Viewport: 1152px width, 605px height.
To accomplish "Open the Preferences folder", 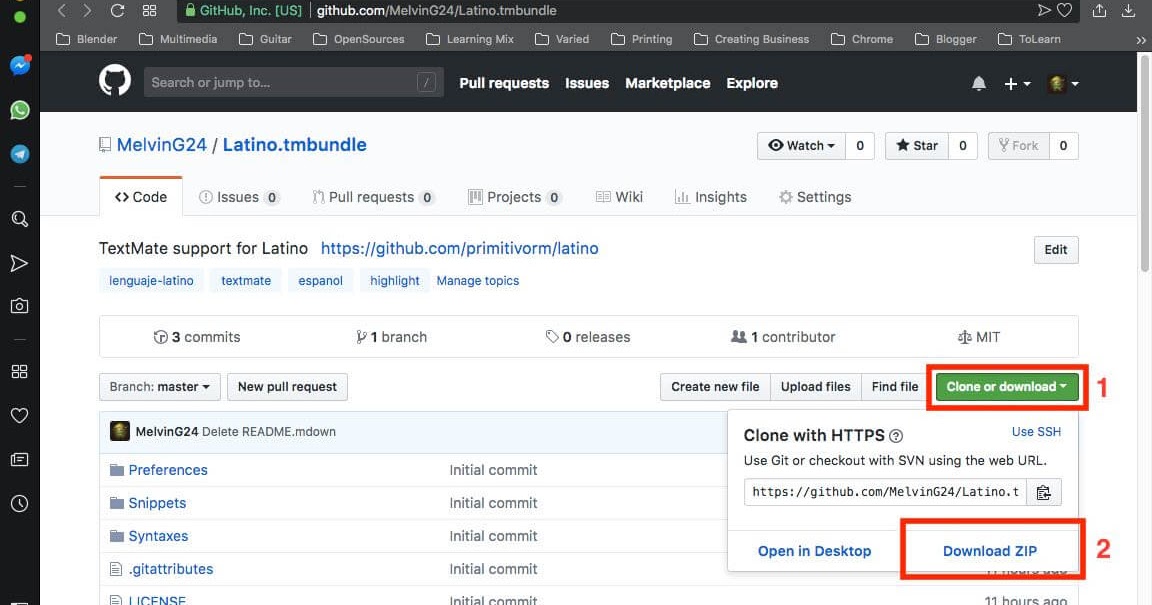I will (168, 470).
